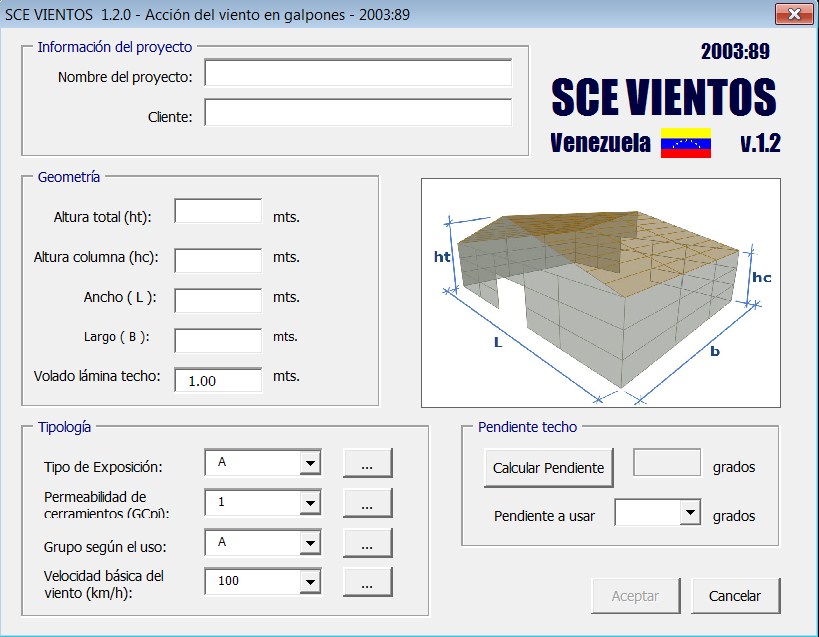This screenshot has width=819, height=637.
Task: Click the Tipología group label
Action: pos(64,427)
